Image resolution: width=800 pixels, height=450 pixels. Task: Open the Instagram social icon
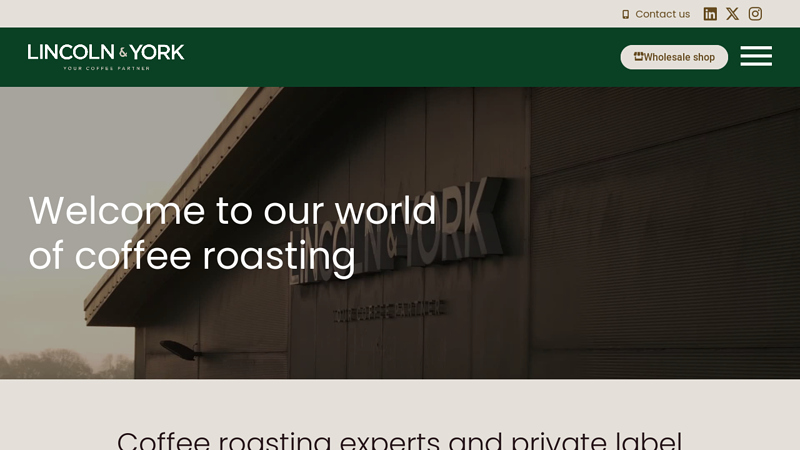click(x=755, y=14)
